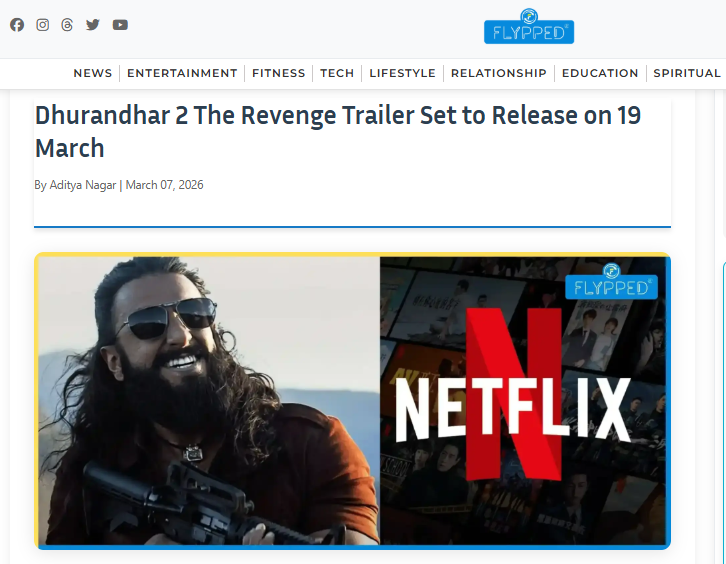Click the actor photo in article image
Image resolution: width=726 pixels, height=564 pixels.
click(x=209, y=401)
